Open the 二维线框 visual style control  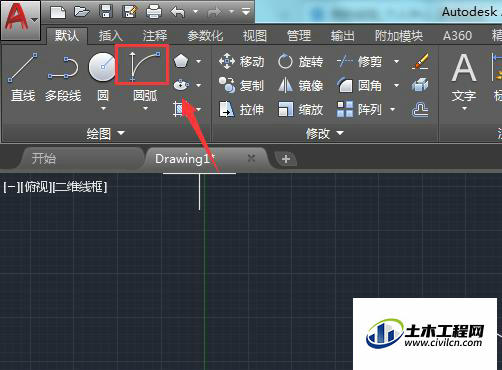(80, 187)
